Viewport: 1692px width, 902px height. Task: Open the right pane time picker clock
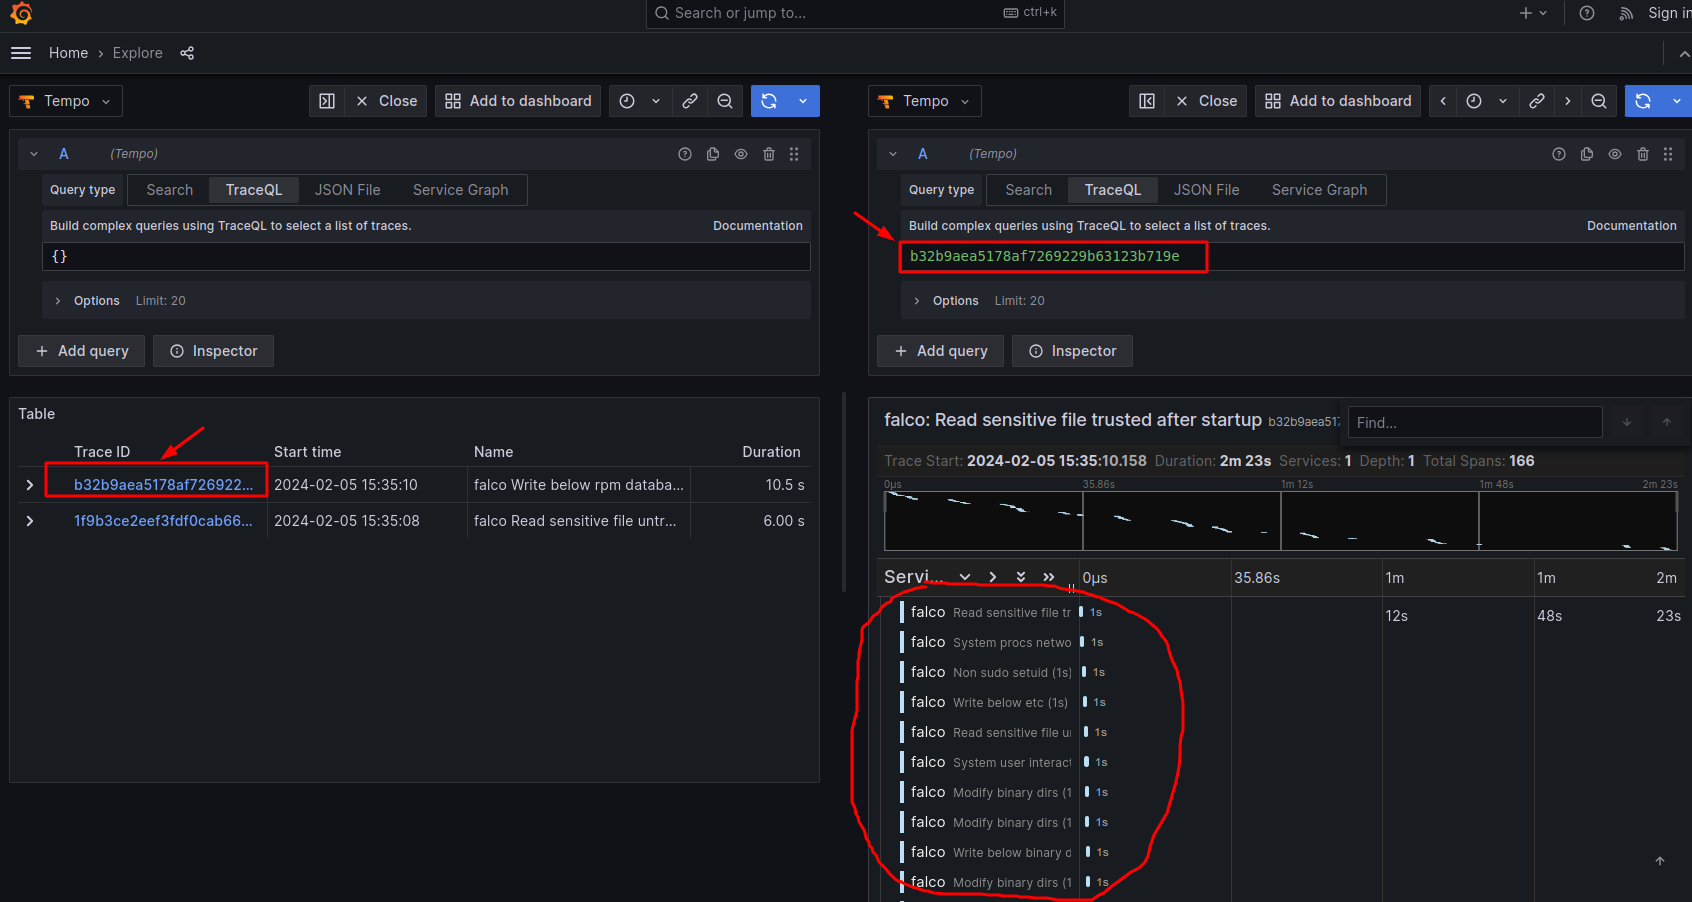click(x=1474, y=101)
